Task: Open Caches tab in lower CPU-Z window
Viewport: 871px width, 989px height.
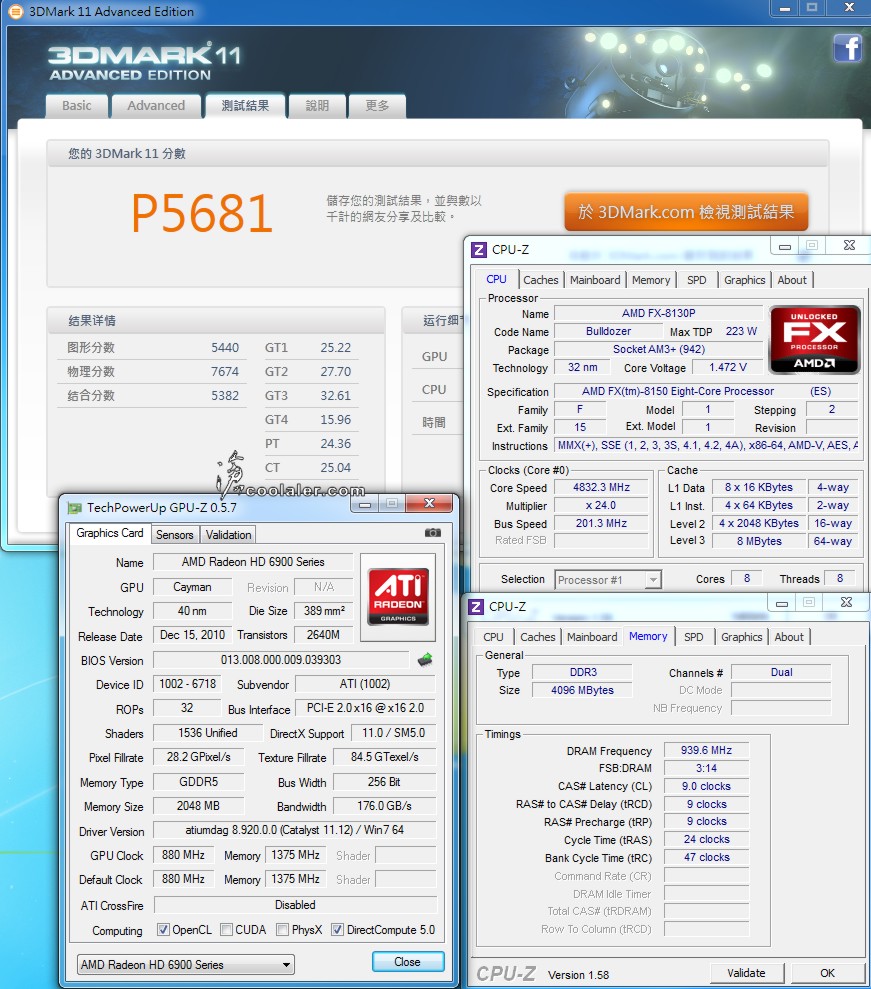Action: point(537,637)
